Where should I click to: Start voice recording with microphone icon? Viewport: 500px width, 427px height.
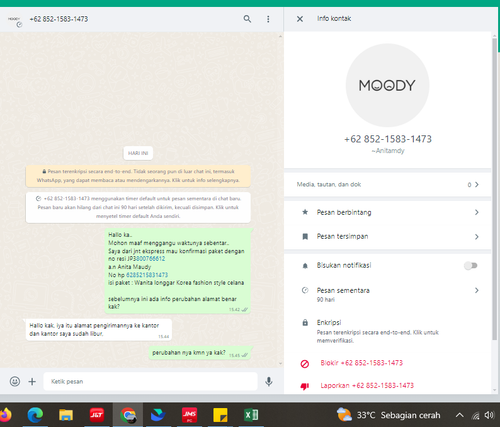tap(269, 381)
